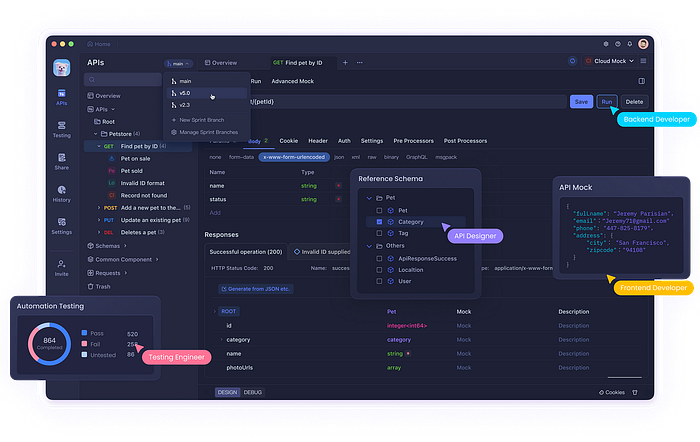Screen dimensions: 700x442
Task: Click the Home icon in the title bar
Action: click(90, 44)
